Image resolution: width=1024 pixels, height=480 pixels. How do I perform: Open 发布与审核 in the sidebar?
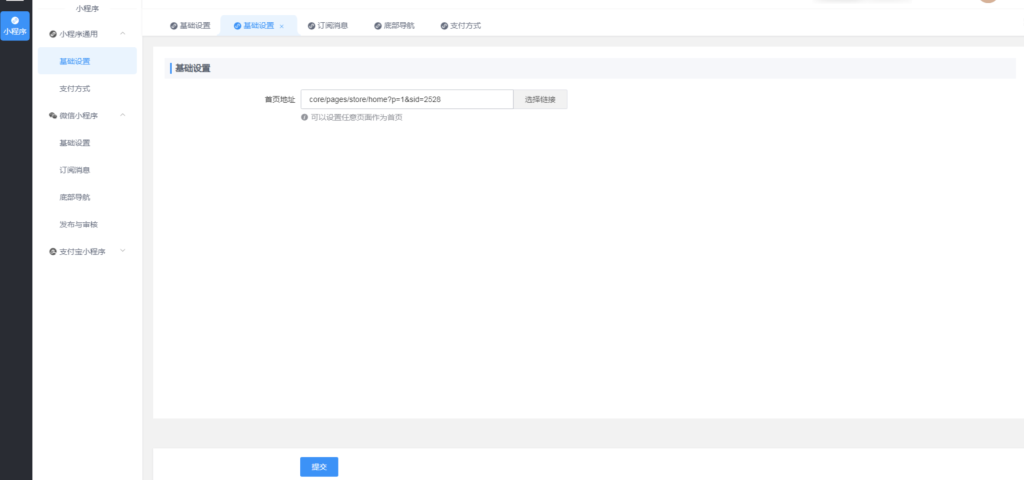[x=79, y=224]
